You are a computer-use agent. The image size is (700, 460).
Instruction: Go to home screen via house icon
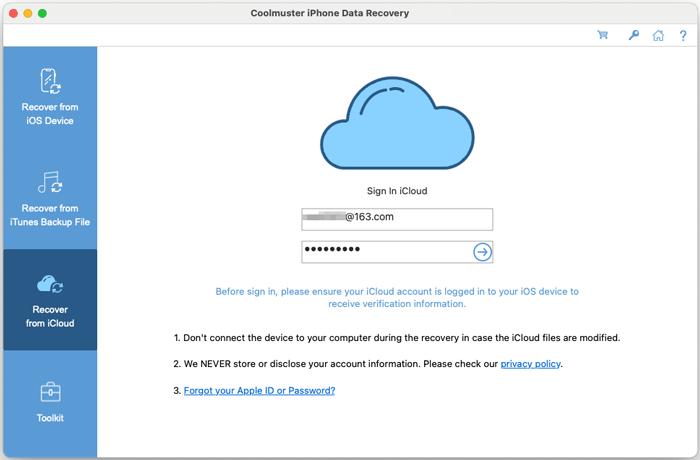(658, 35)
